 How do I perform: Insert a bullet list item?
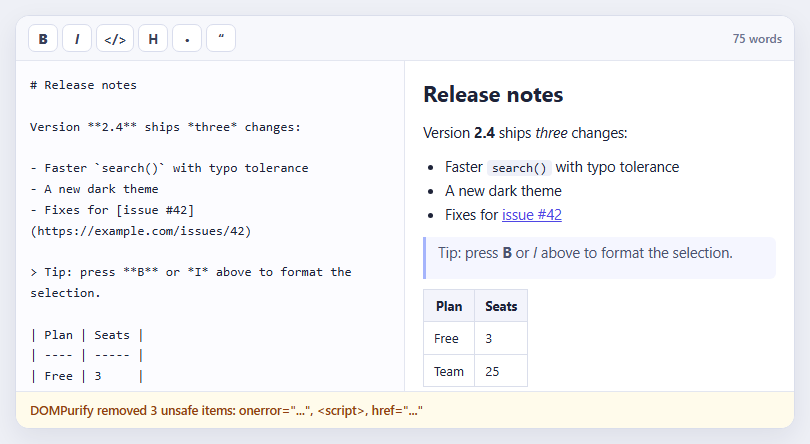[187, 39]
